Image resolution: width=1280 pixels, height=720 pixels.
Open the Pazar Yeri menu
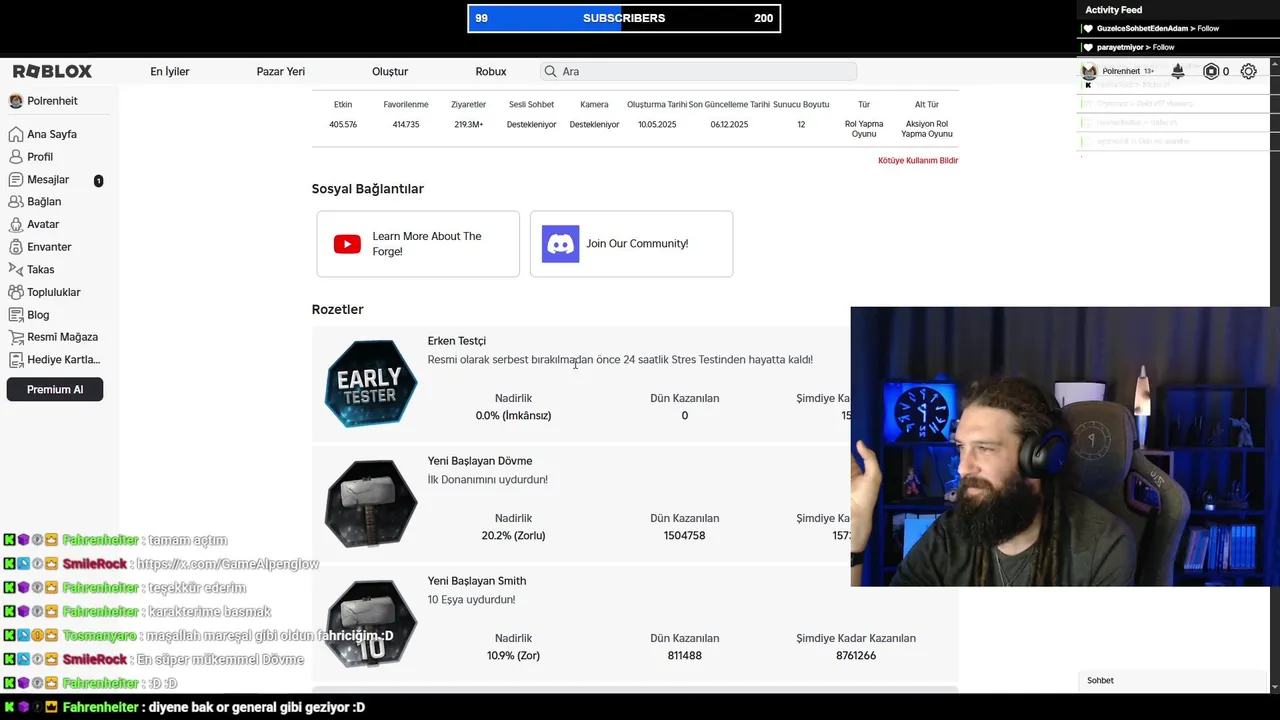point(281,72)
